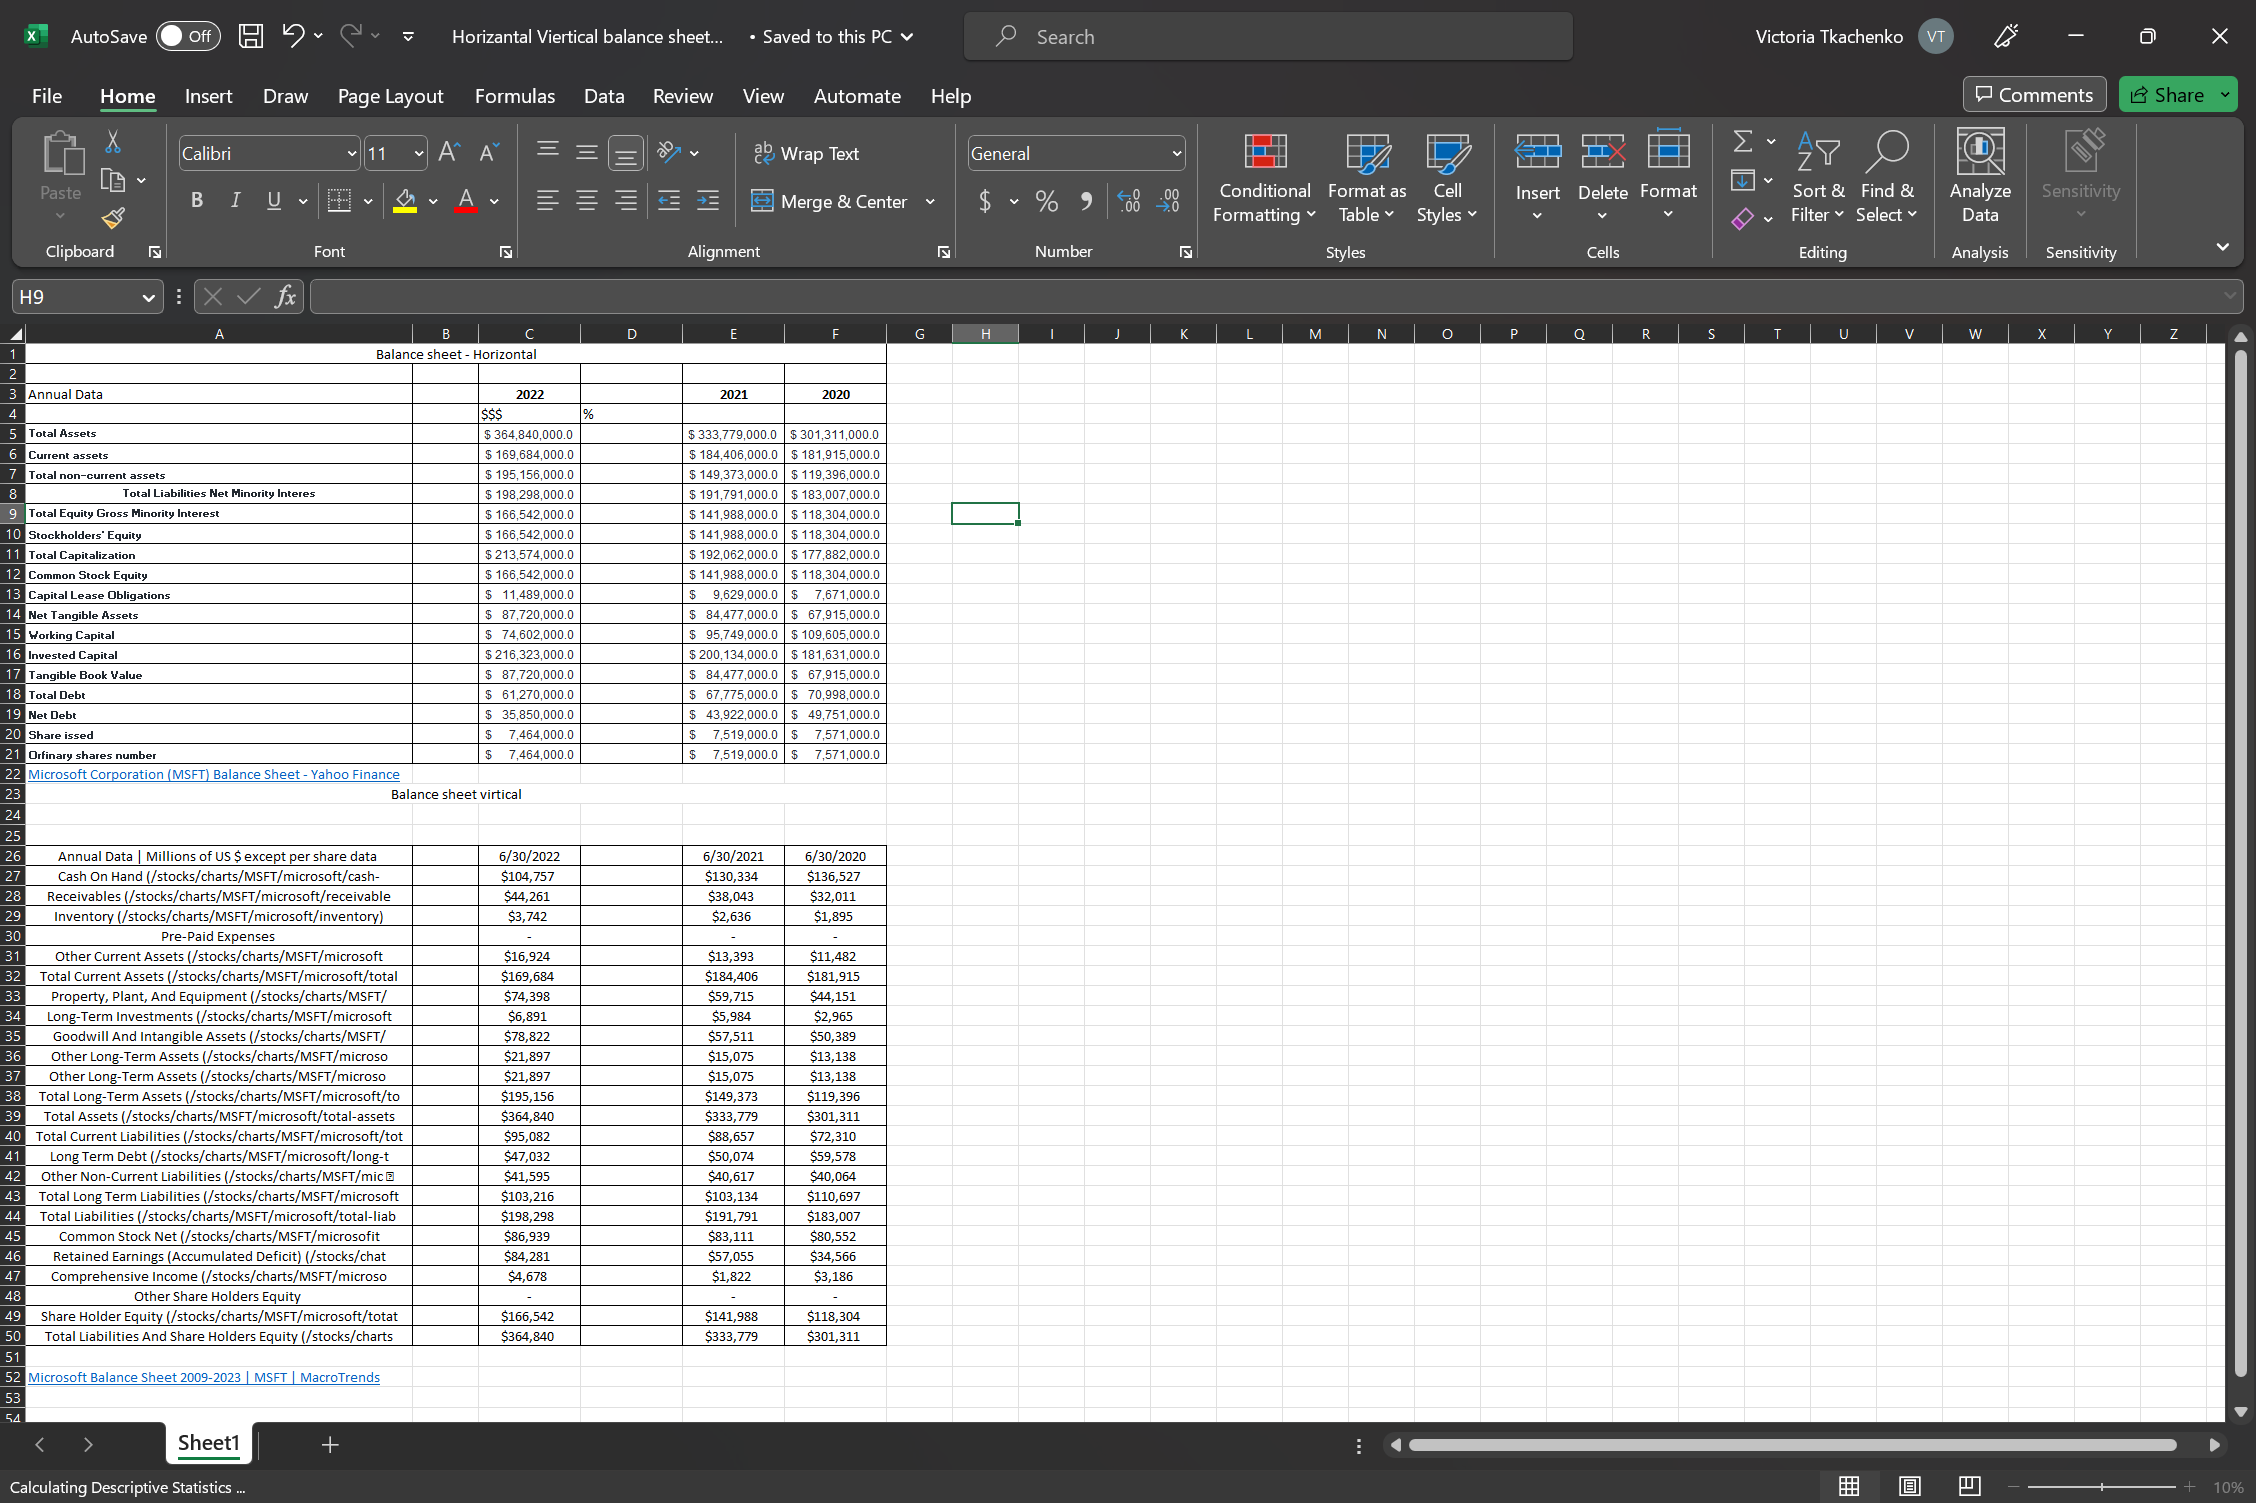
Task: Click the Increase Indent icon
Action: tap(707, 201)
